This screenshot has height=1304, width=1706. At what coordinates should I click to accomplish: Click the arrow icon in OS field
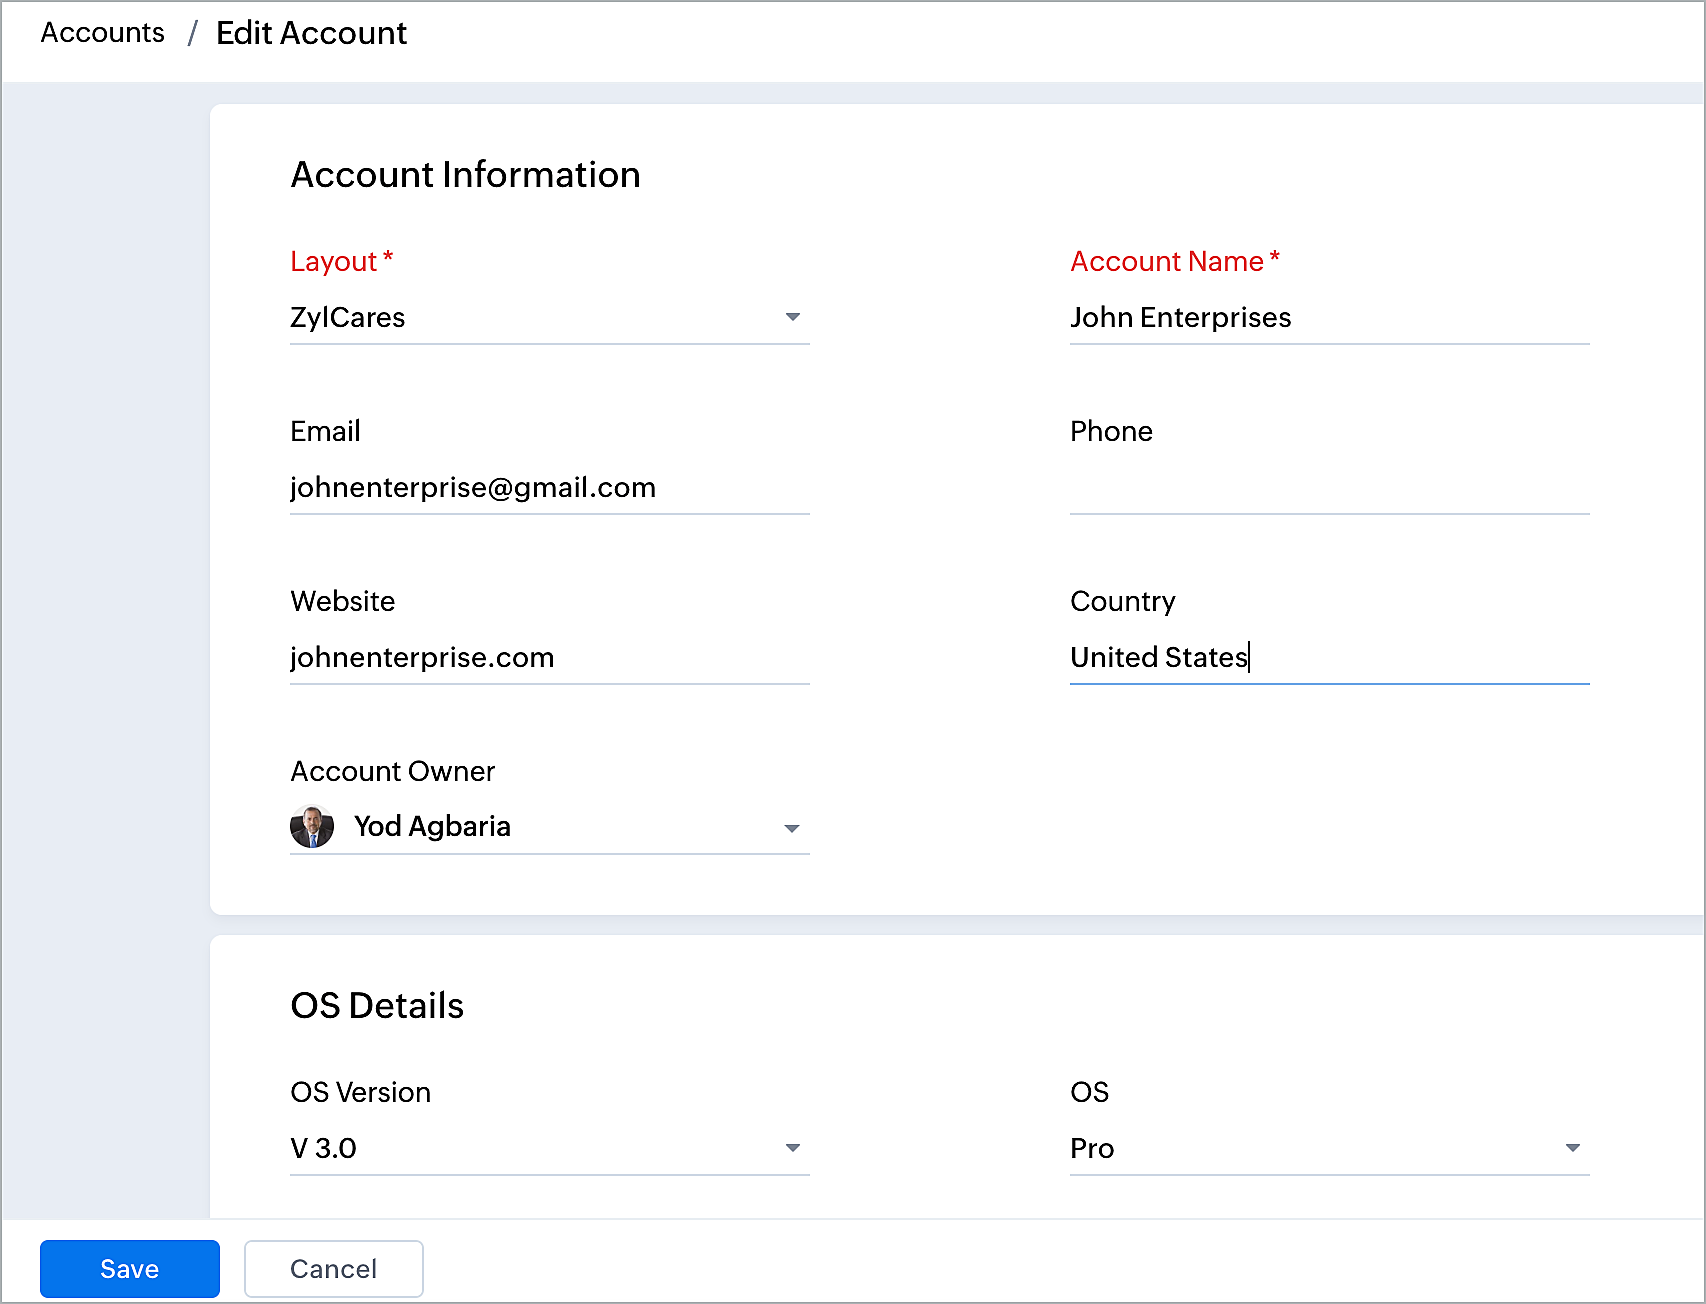point(1572,1148)
